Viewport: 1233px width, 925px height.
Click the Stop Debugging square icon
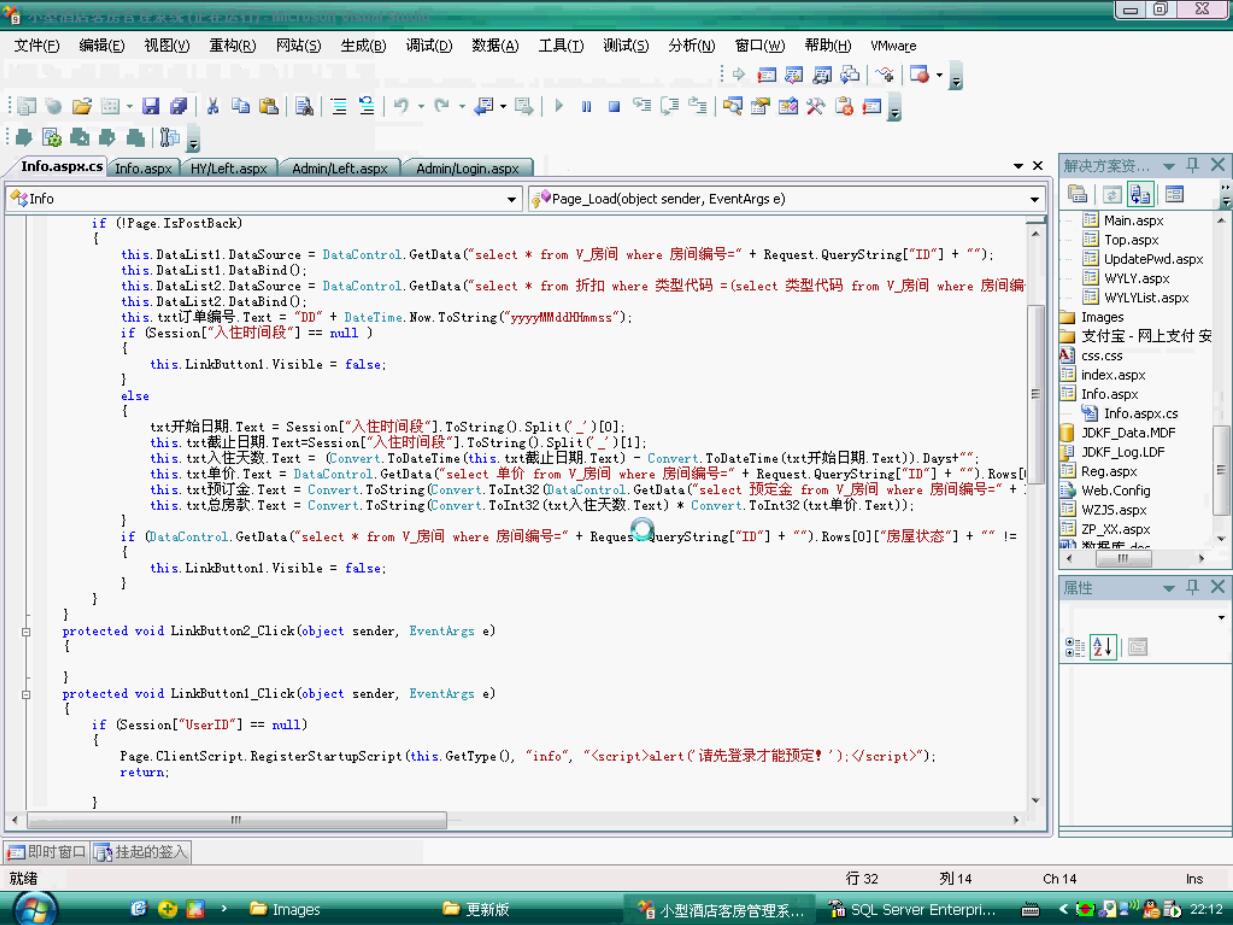[614, 106]
